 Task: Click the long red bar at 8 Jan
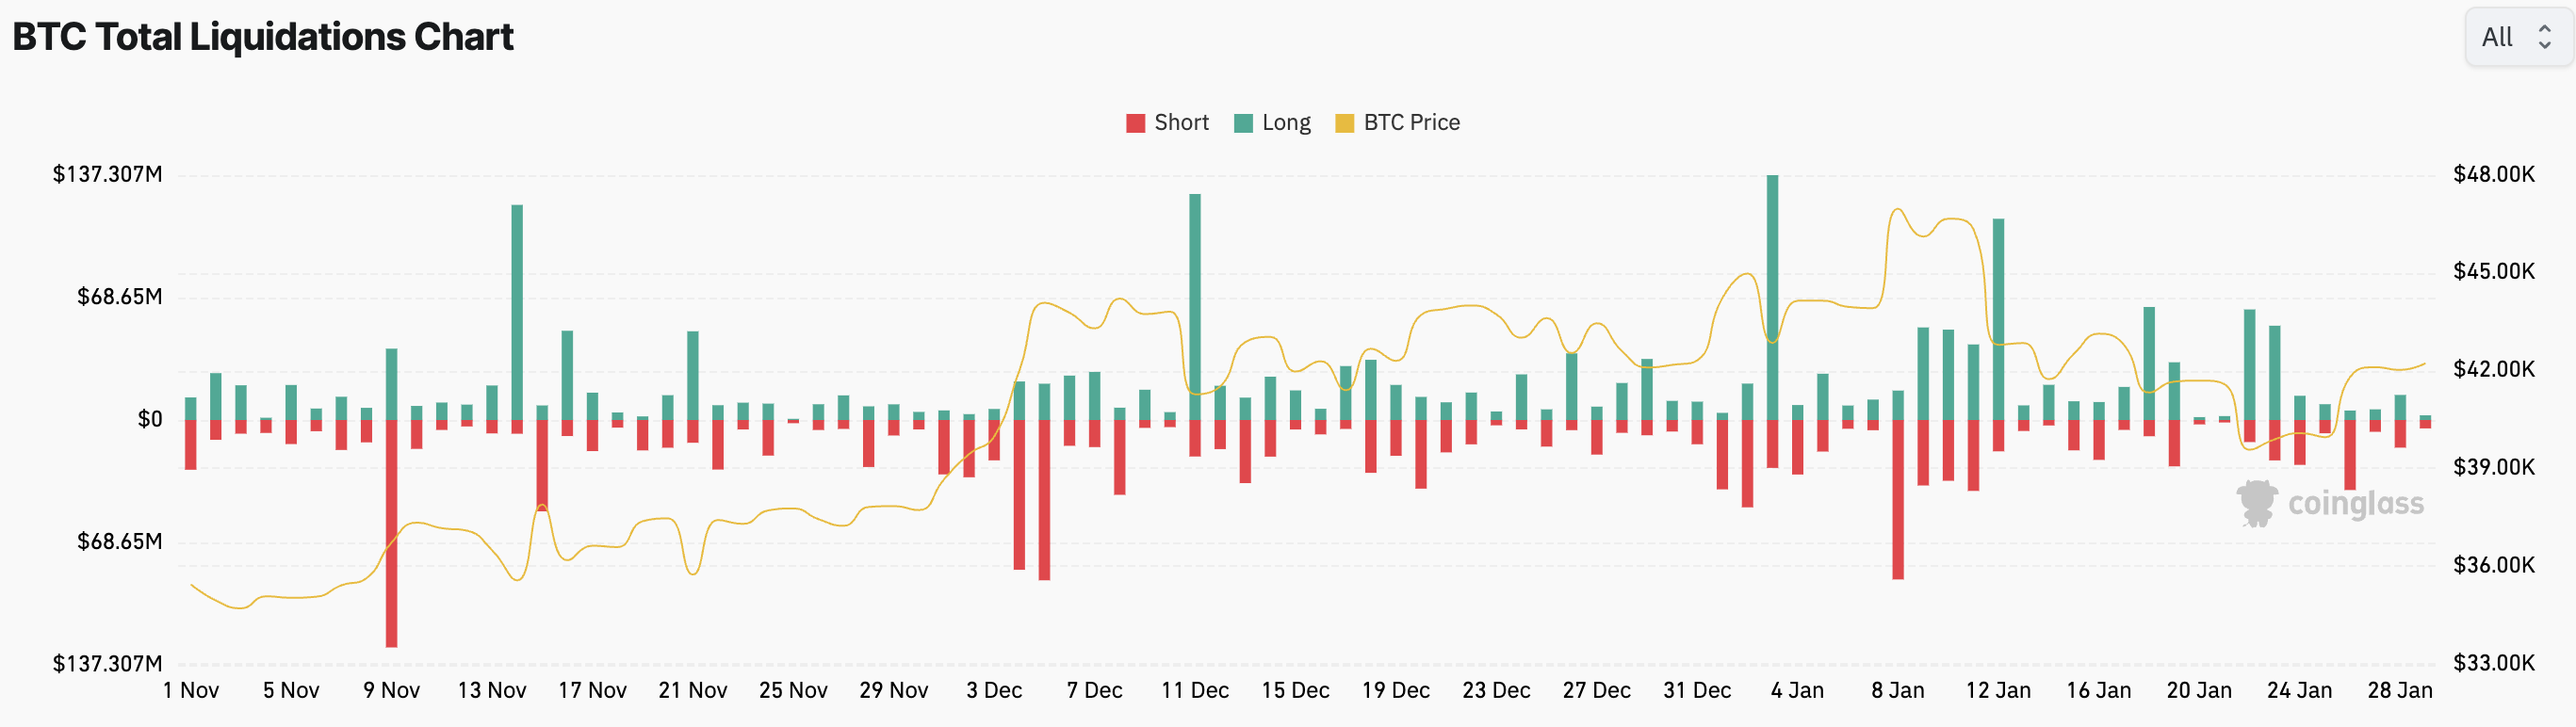point(1898,500)
